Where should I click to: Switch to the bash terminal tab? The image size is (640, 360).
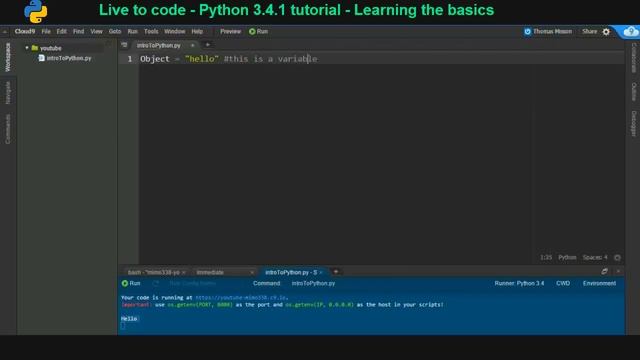(153, 272)
